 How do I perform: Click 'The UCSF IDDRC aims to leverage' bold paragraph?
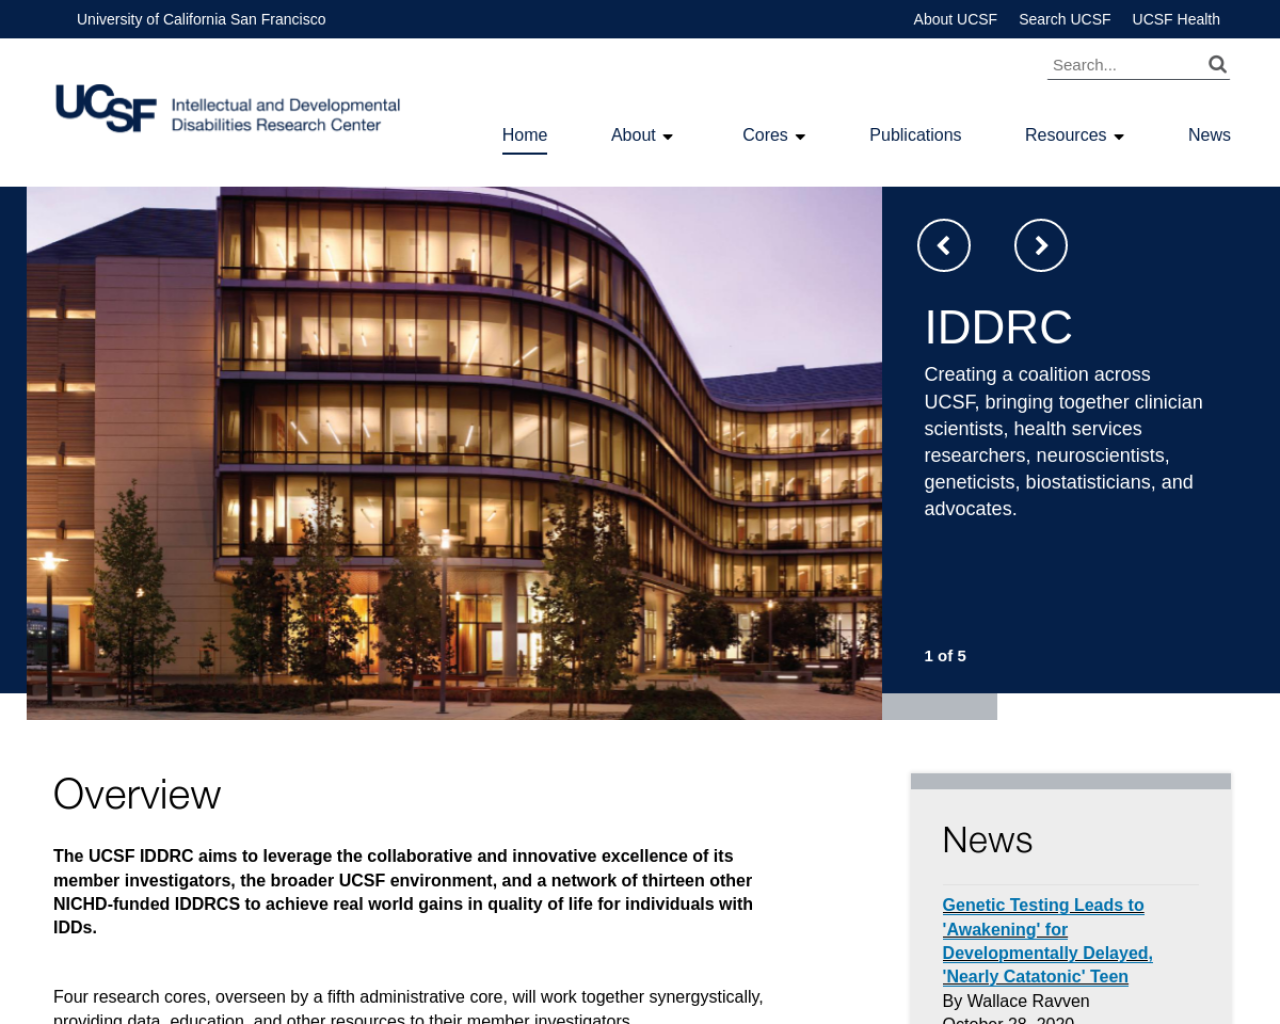[403, 892]
